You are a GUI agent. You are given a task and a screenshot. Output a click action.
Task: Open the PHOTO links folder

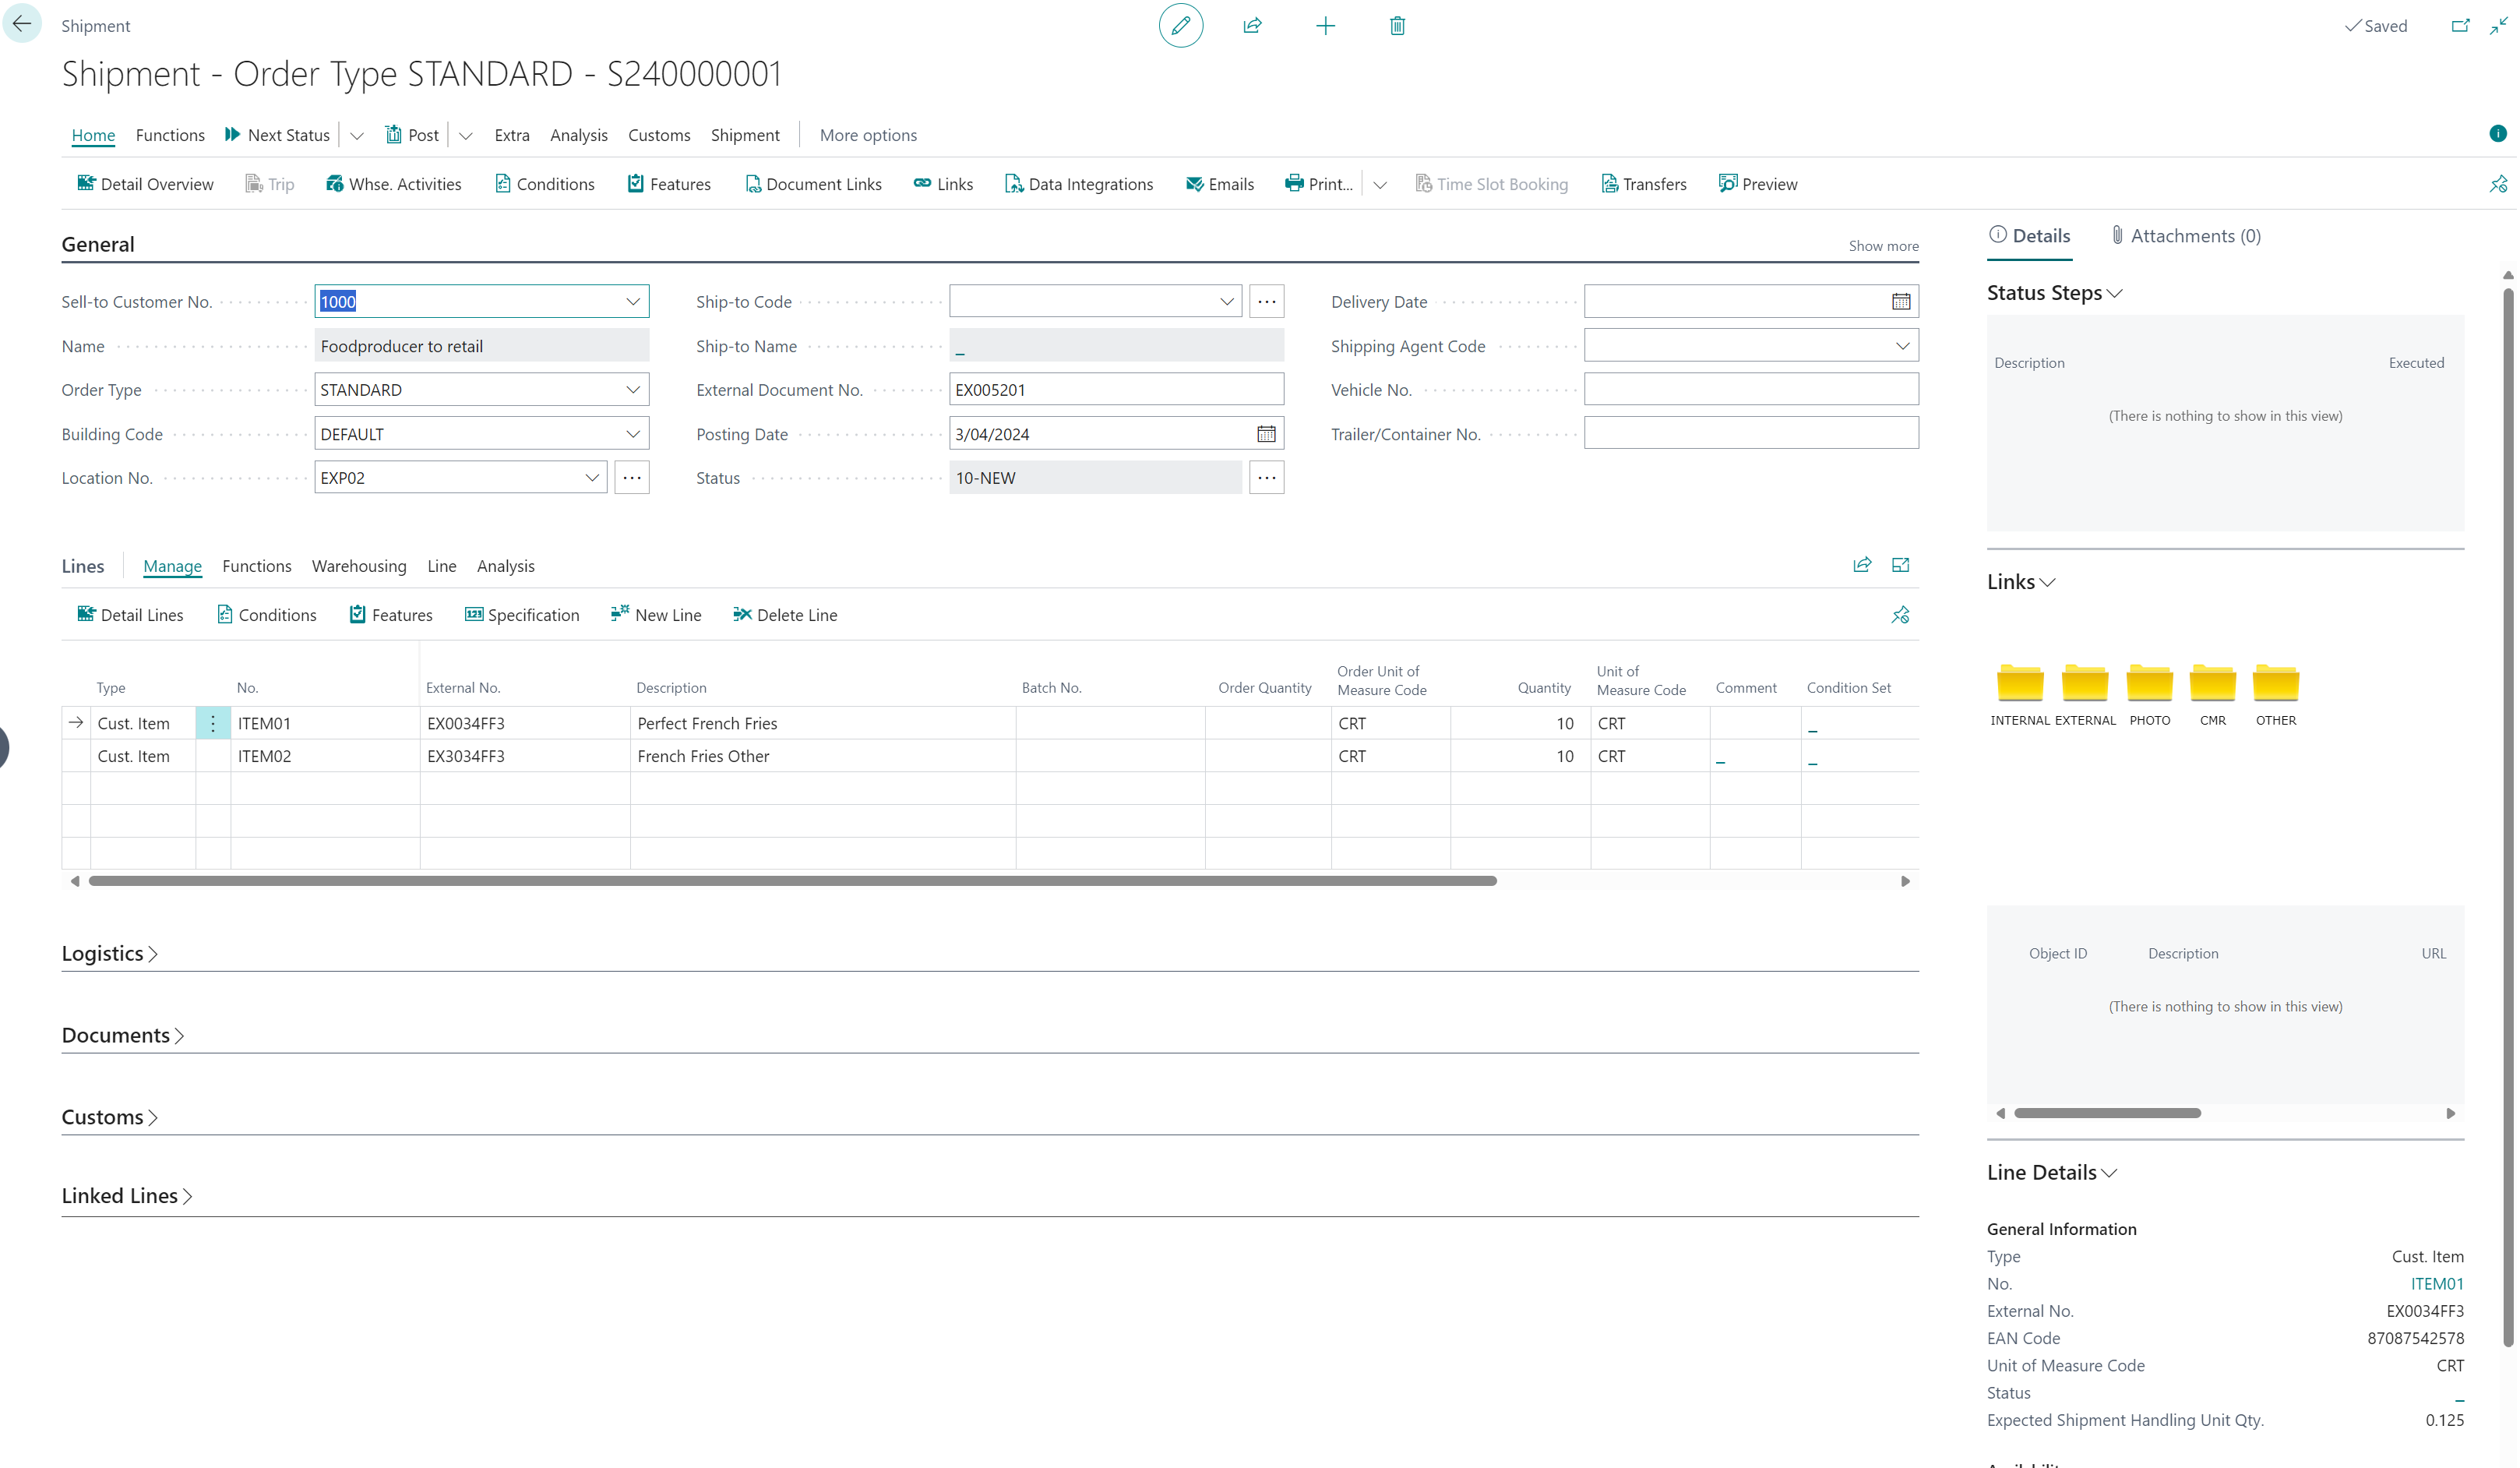click(x=2149, y=685)
